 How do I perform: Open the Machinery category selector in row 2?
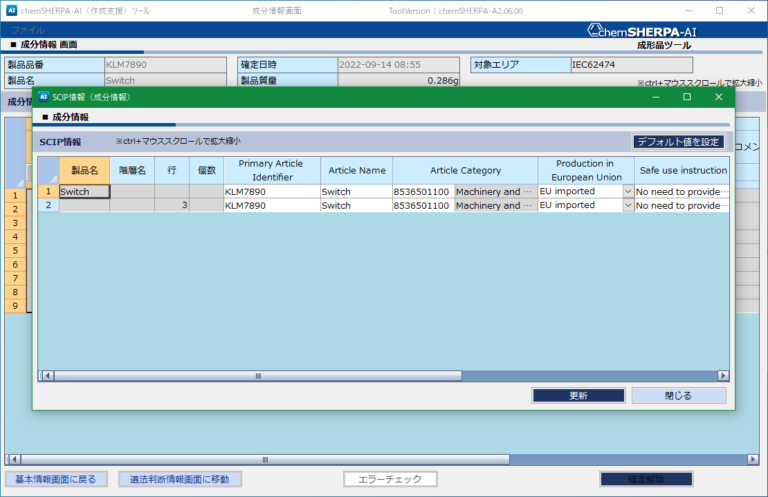pos(495,205)
